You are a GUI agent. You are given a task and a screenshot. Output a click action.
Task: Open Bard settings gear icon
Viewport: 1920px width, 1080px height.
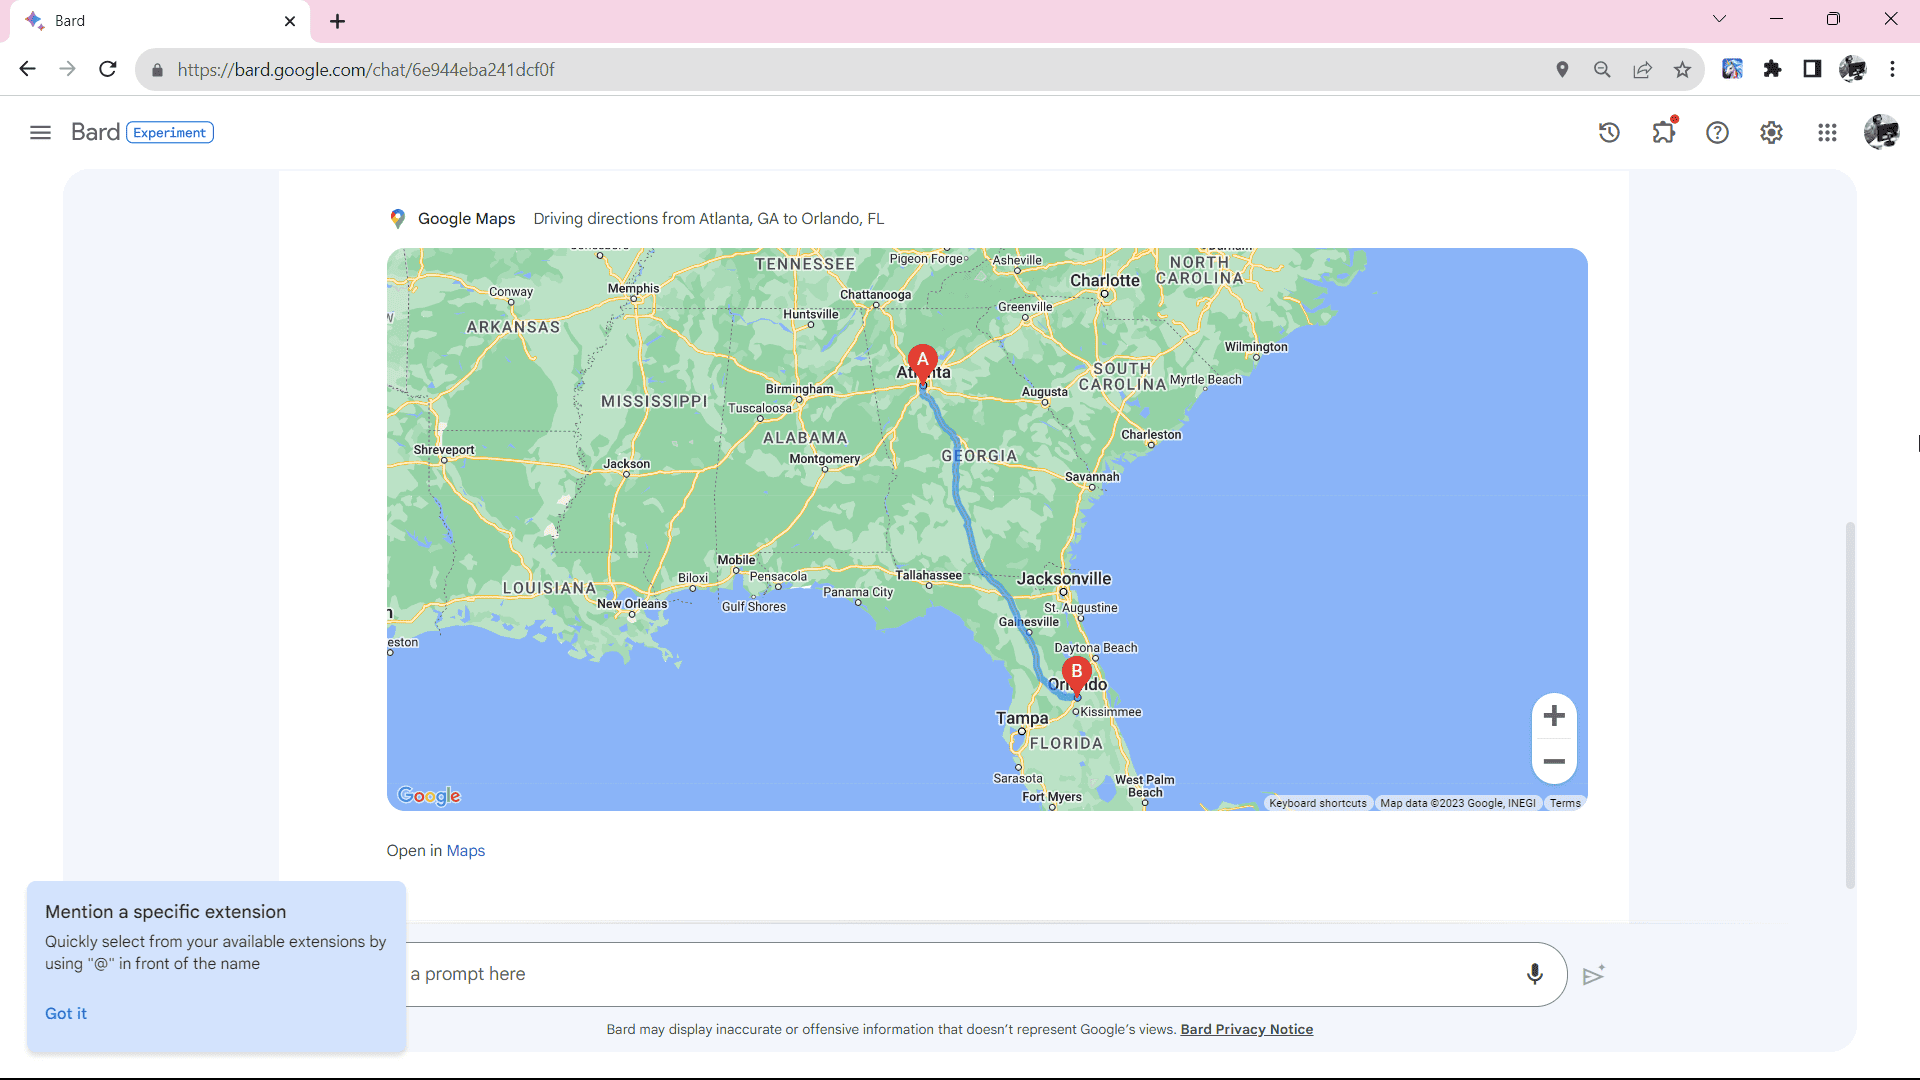[x=1771, y=132]
